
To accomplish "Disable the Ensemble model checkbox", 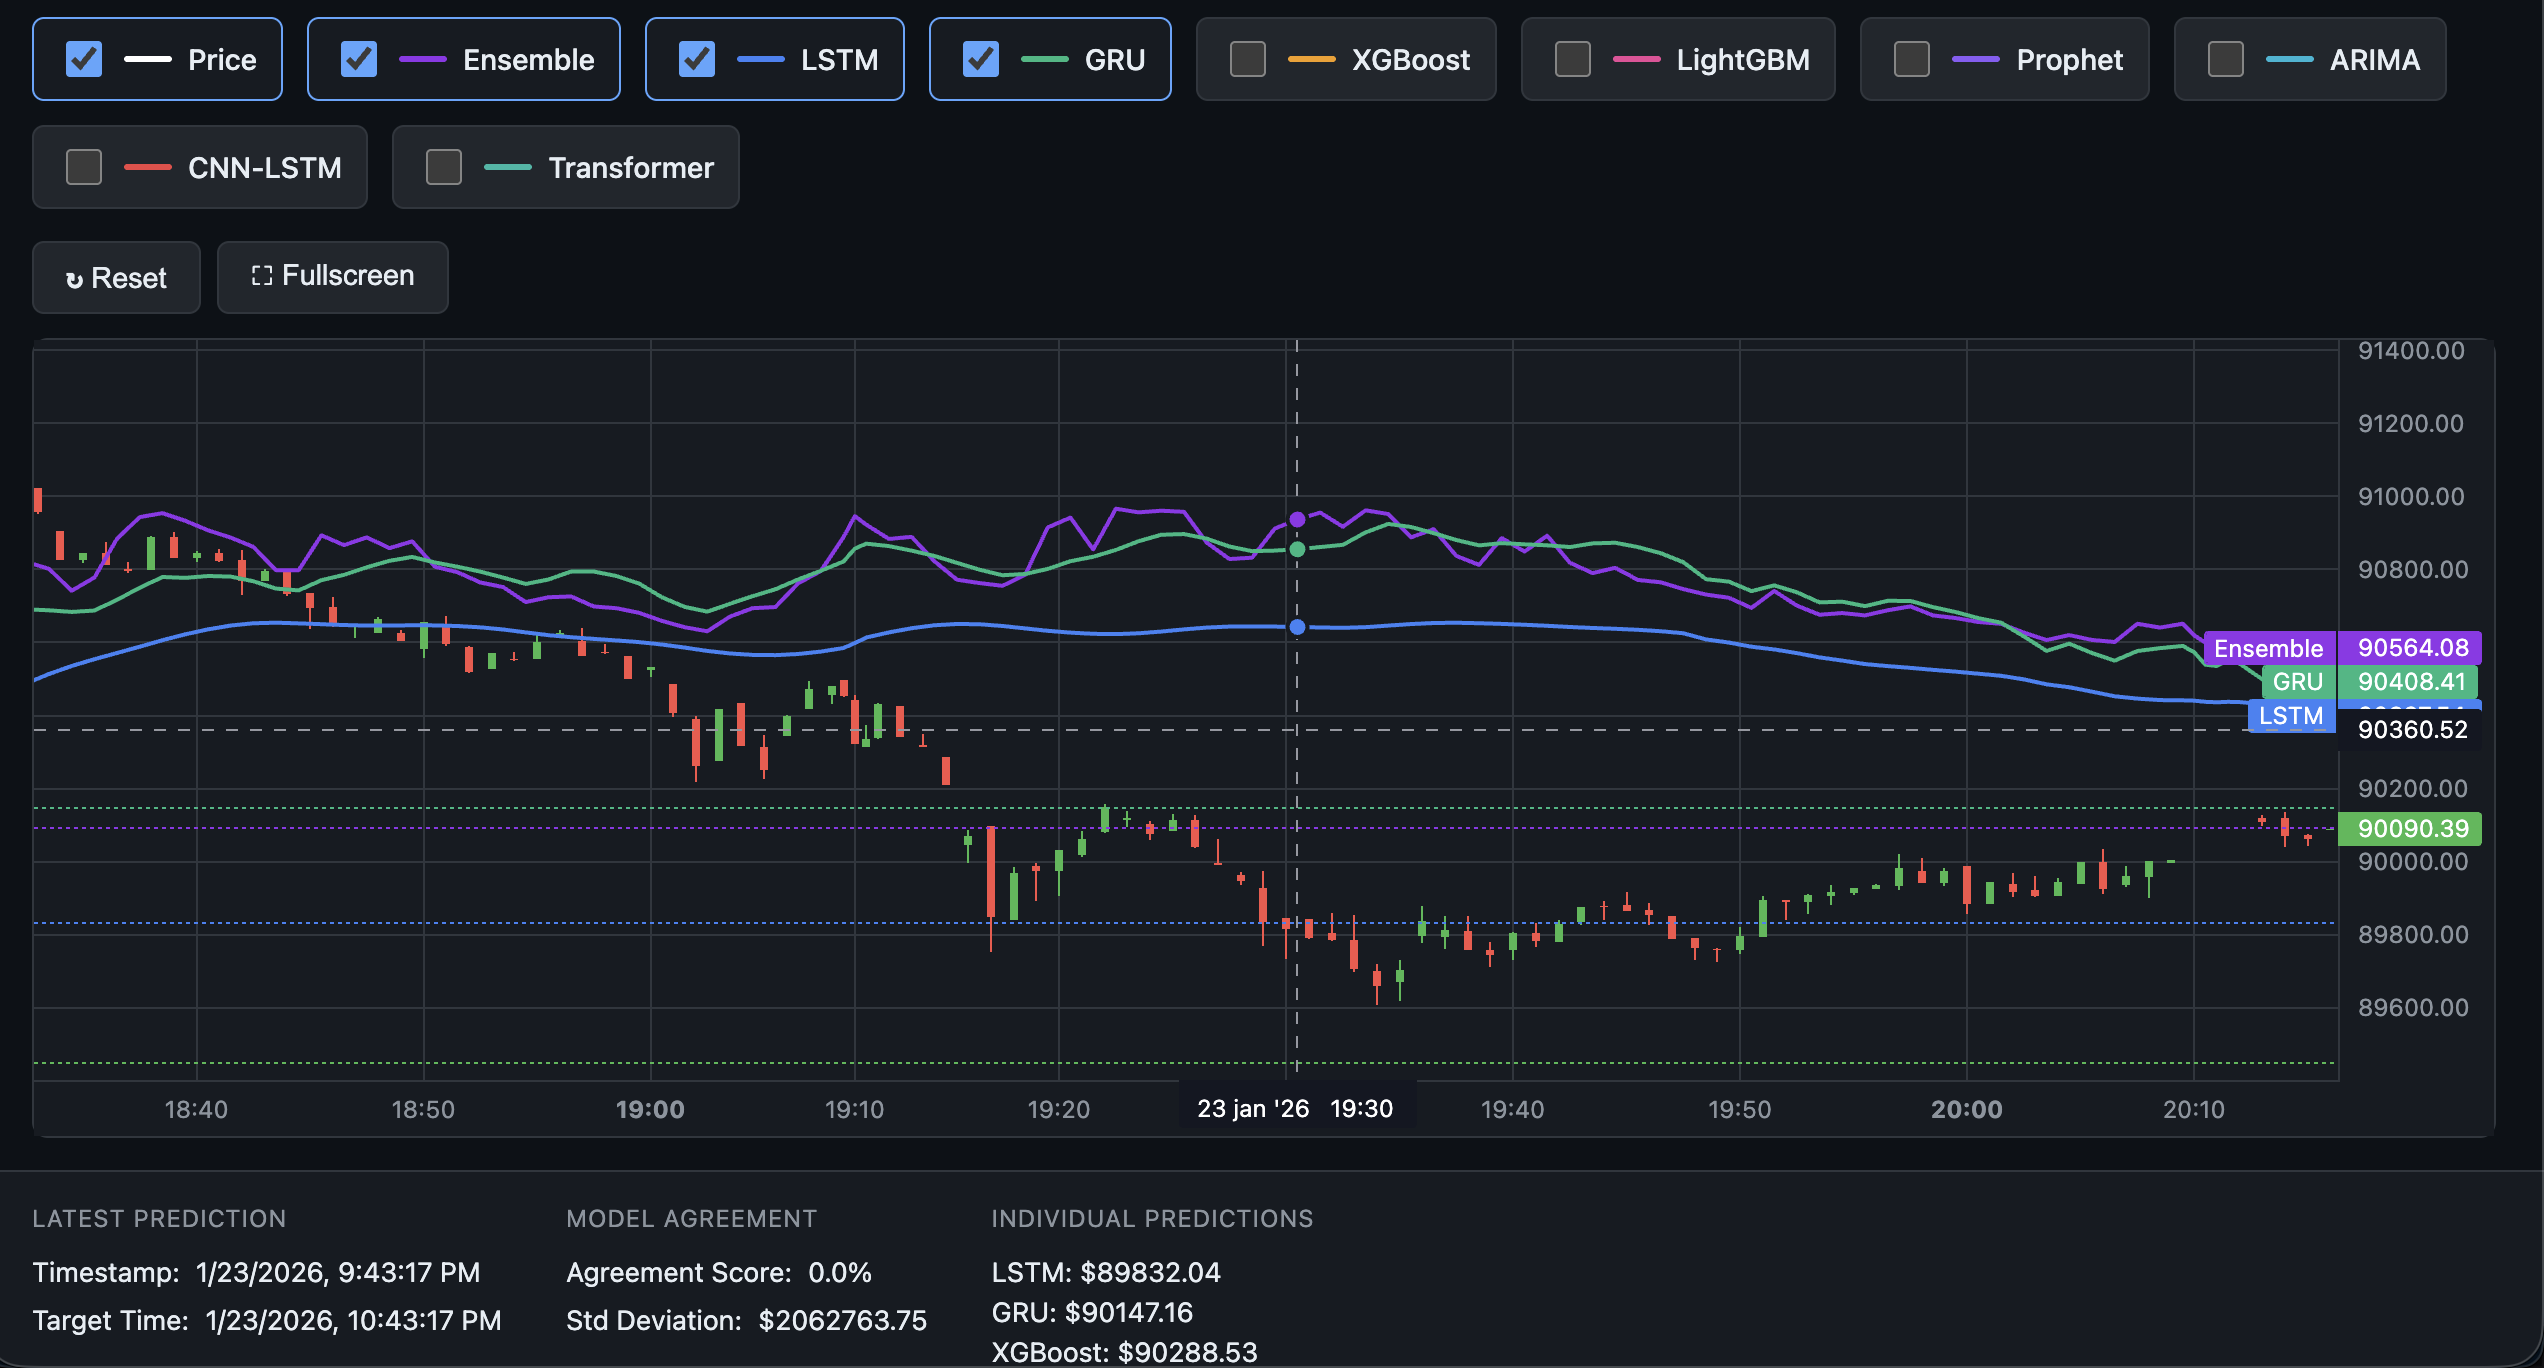I will (359, 59).
